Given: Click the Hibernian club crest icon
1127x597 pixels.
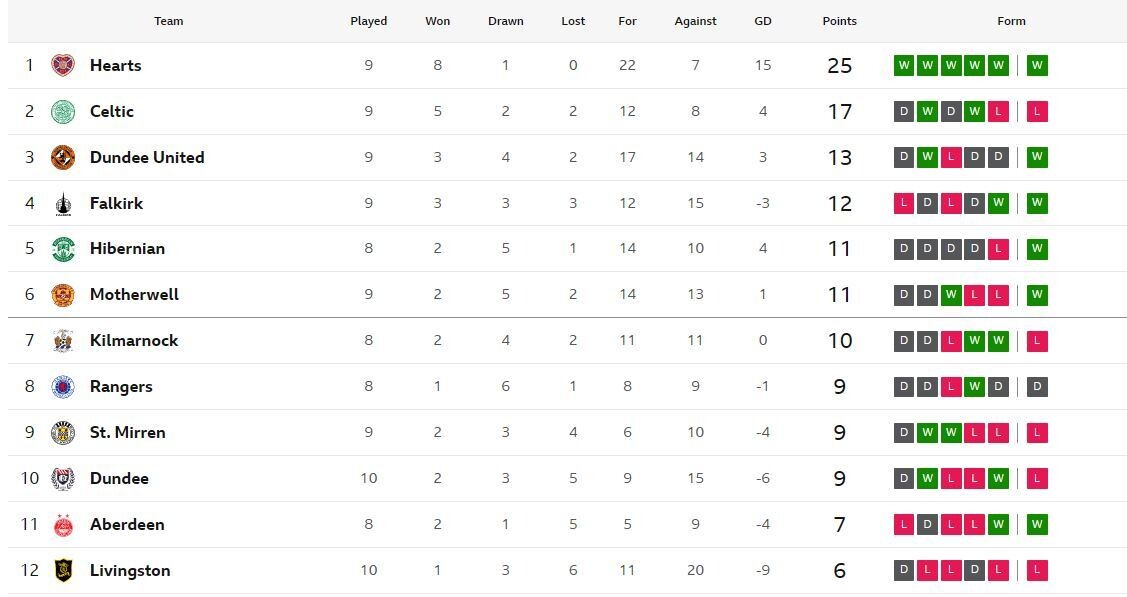Looking at the screenshot, I should [x=63, y=249].
